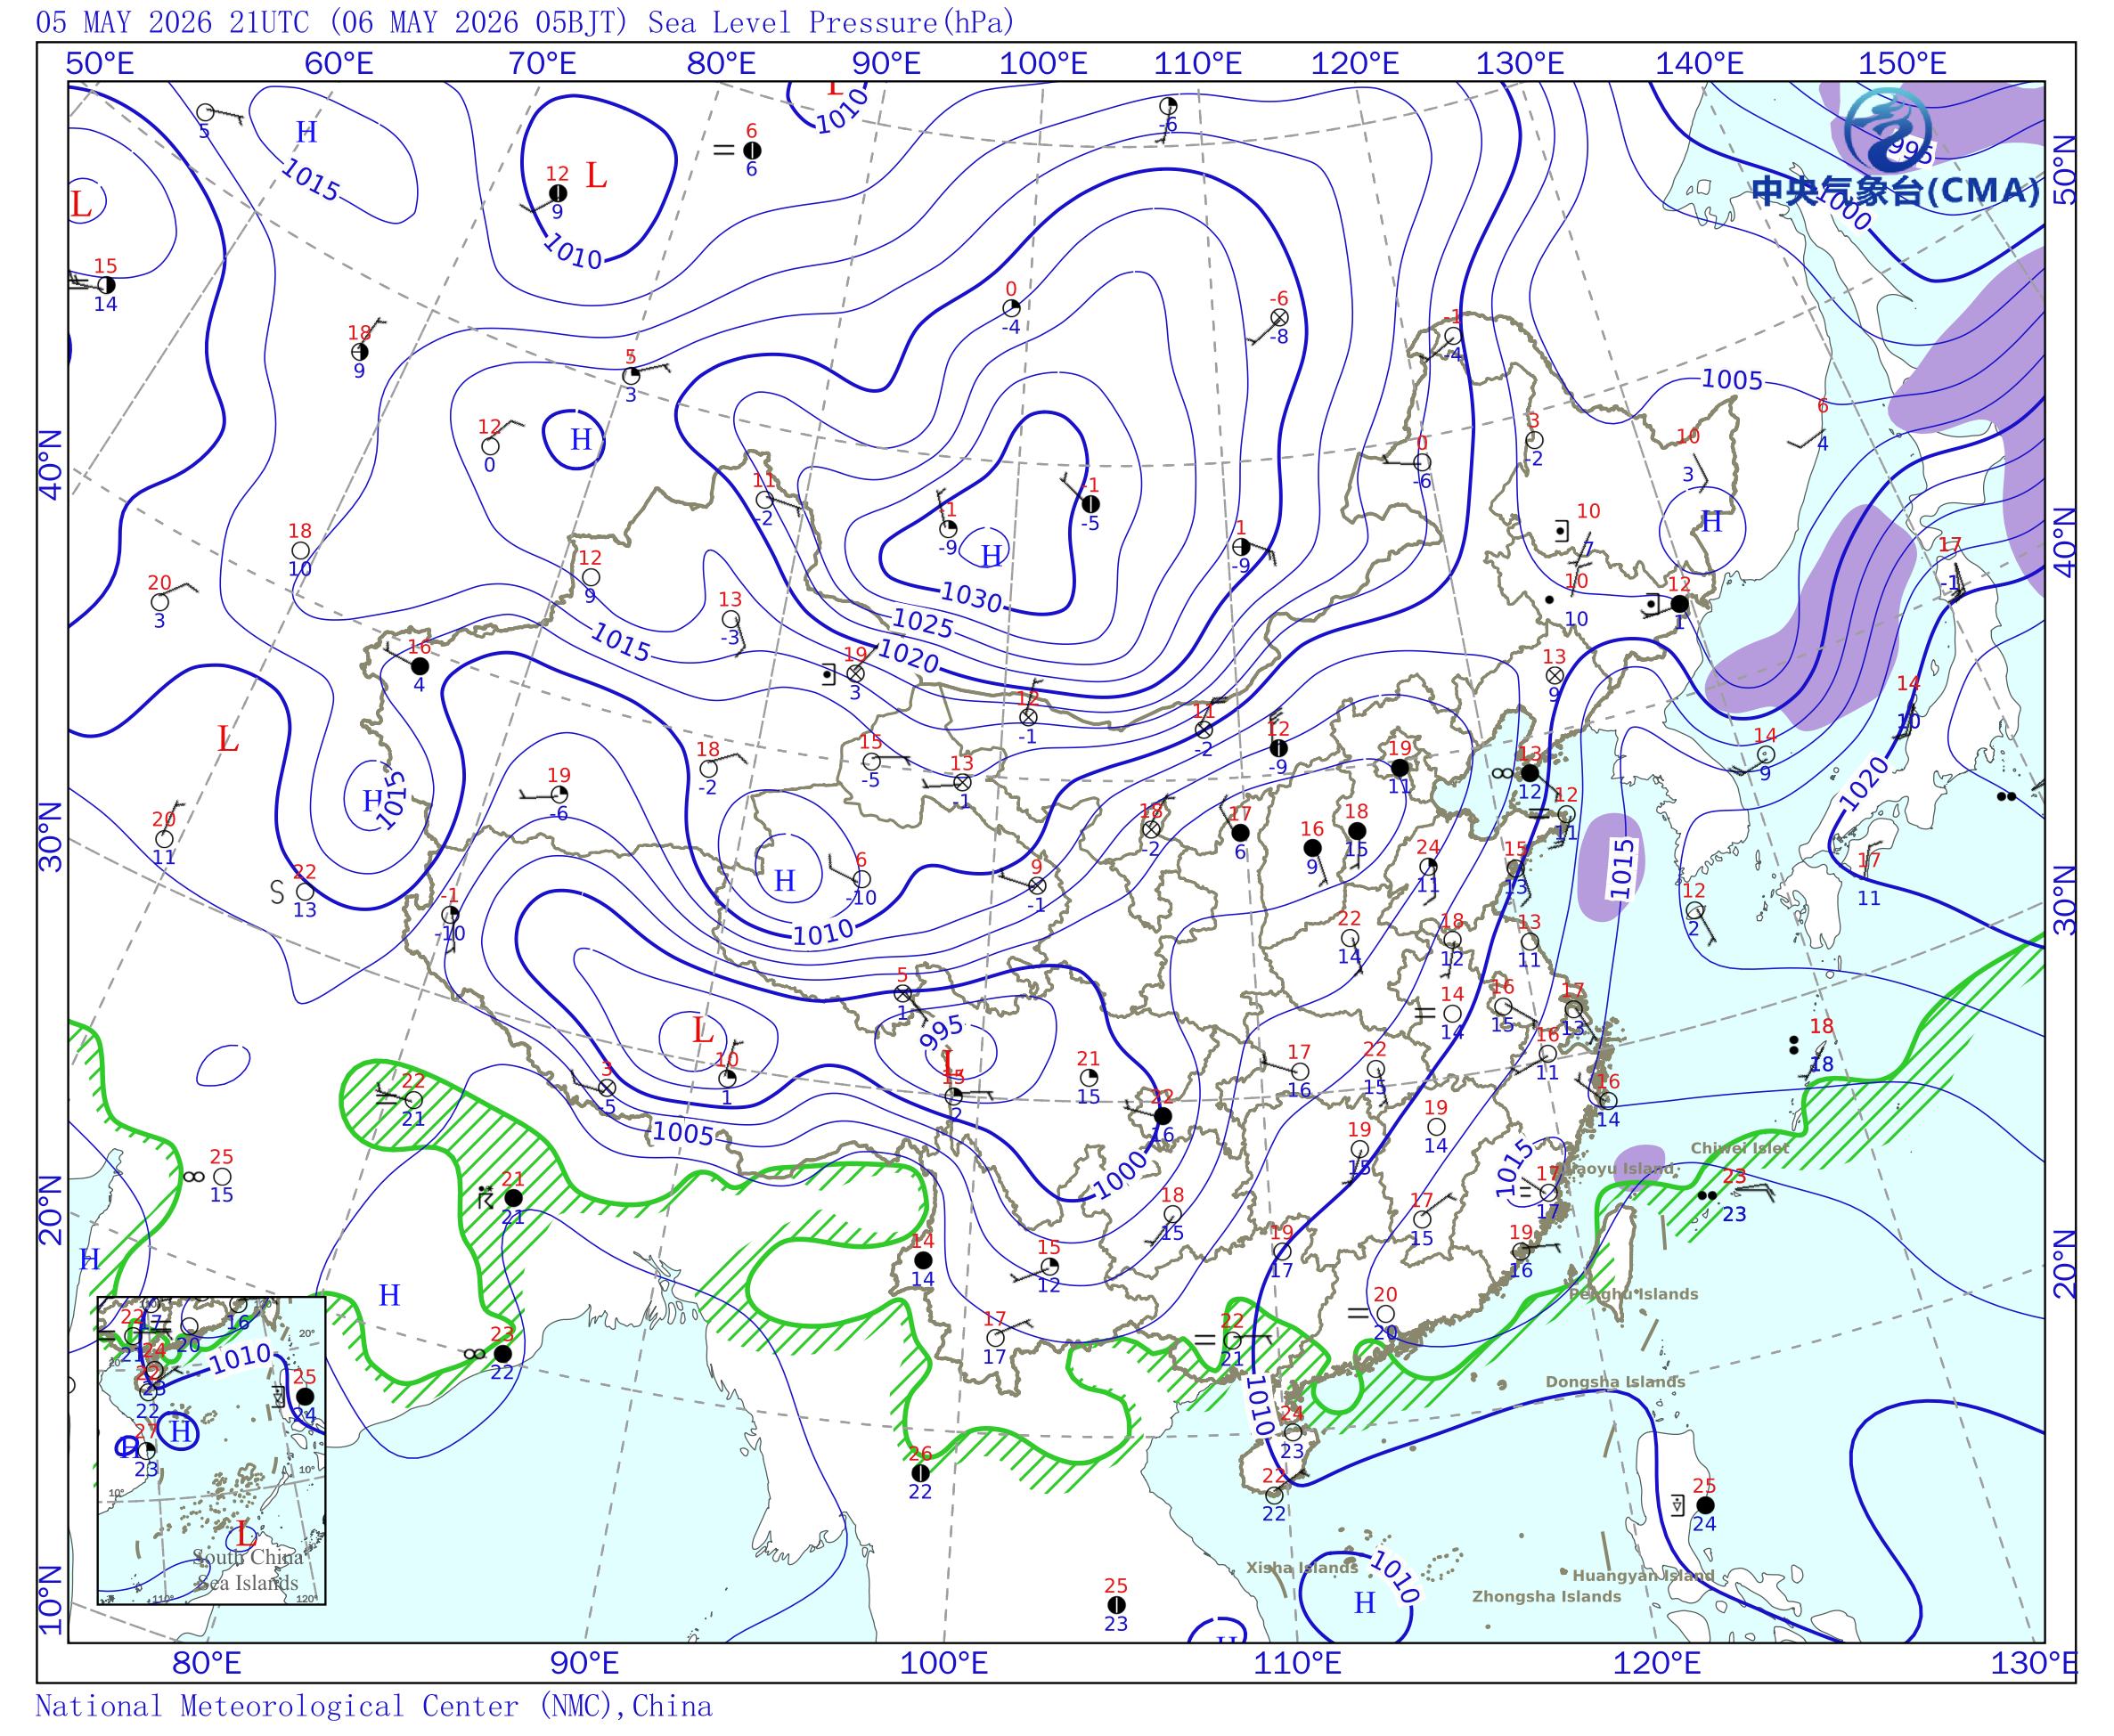
Task: Click the "Dongsha Islands" label
Action: click(1615, 1382)
